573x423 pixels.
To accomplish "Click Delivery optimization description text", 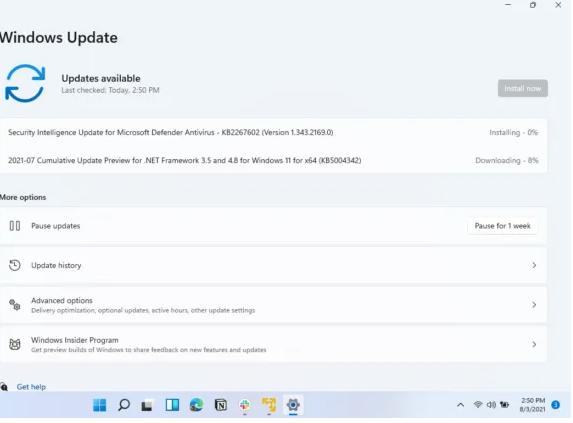I will (x=143, y=310).
